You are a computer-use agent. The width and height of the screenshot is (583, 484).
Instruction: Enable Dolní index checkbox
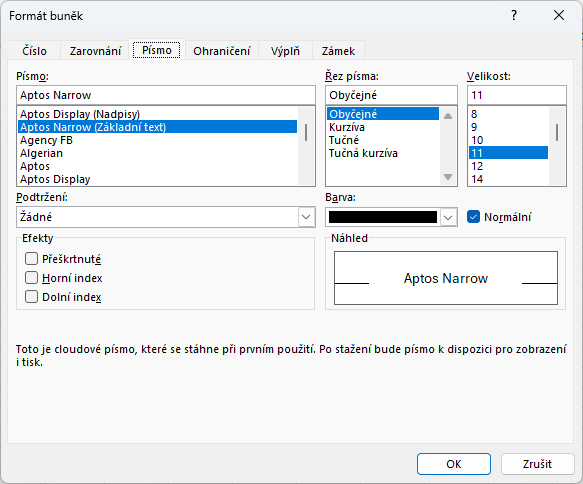coord(31,297)
